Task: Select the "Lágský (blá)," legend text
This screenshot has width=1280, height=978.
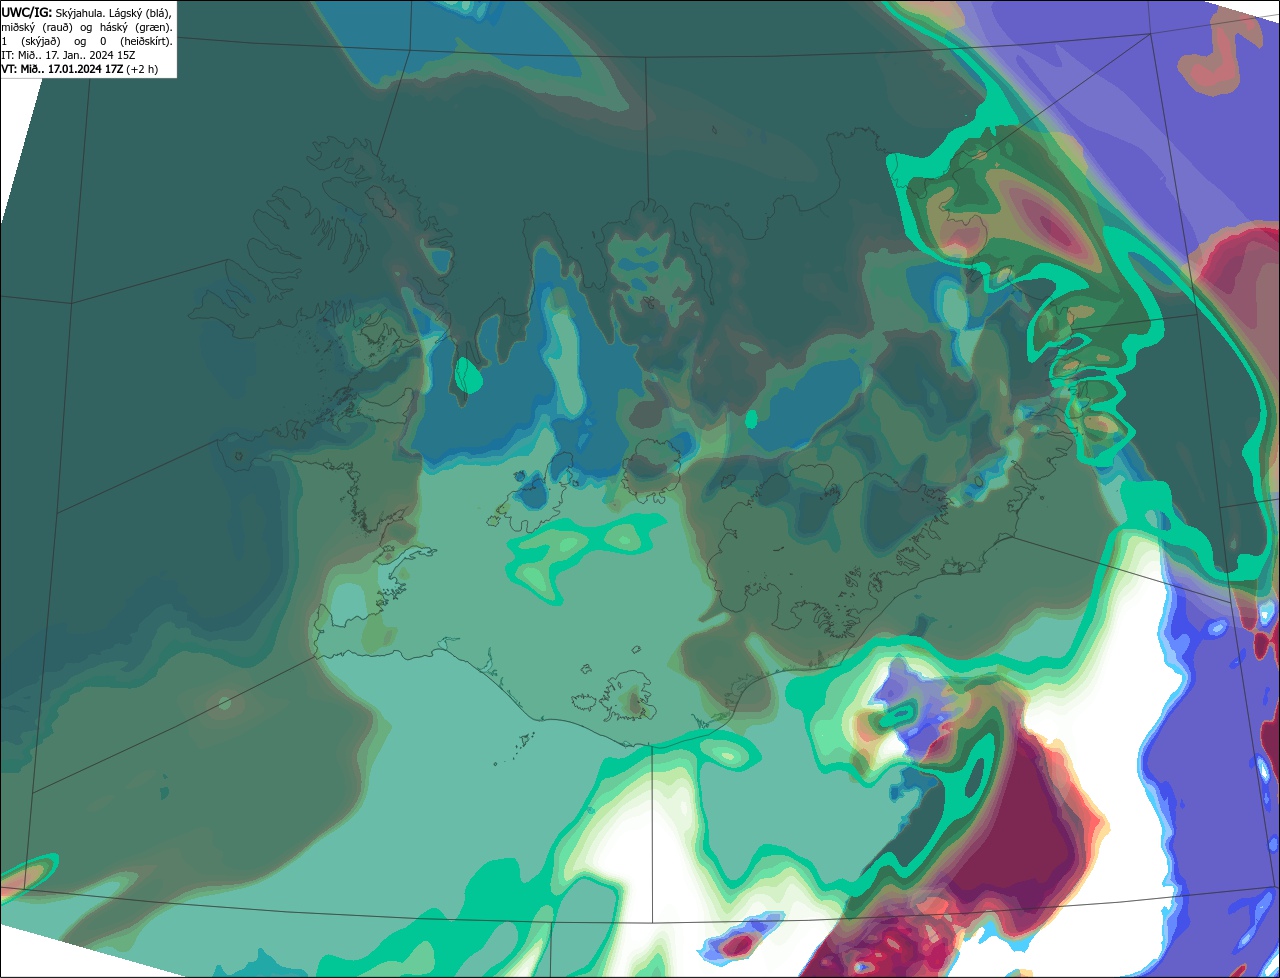Action: [141, 14]
